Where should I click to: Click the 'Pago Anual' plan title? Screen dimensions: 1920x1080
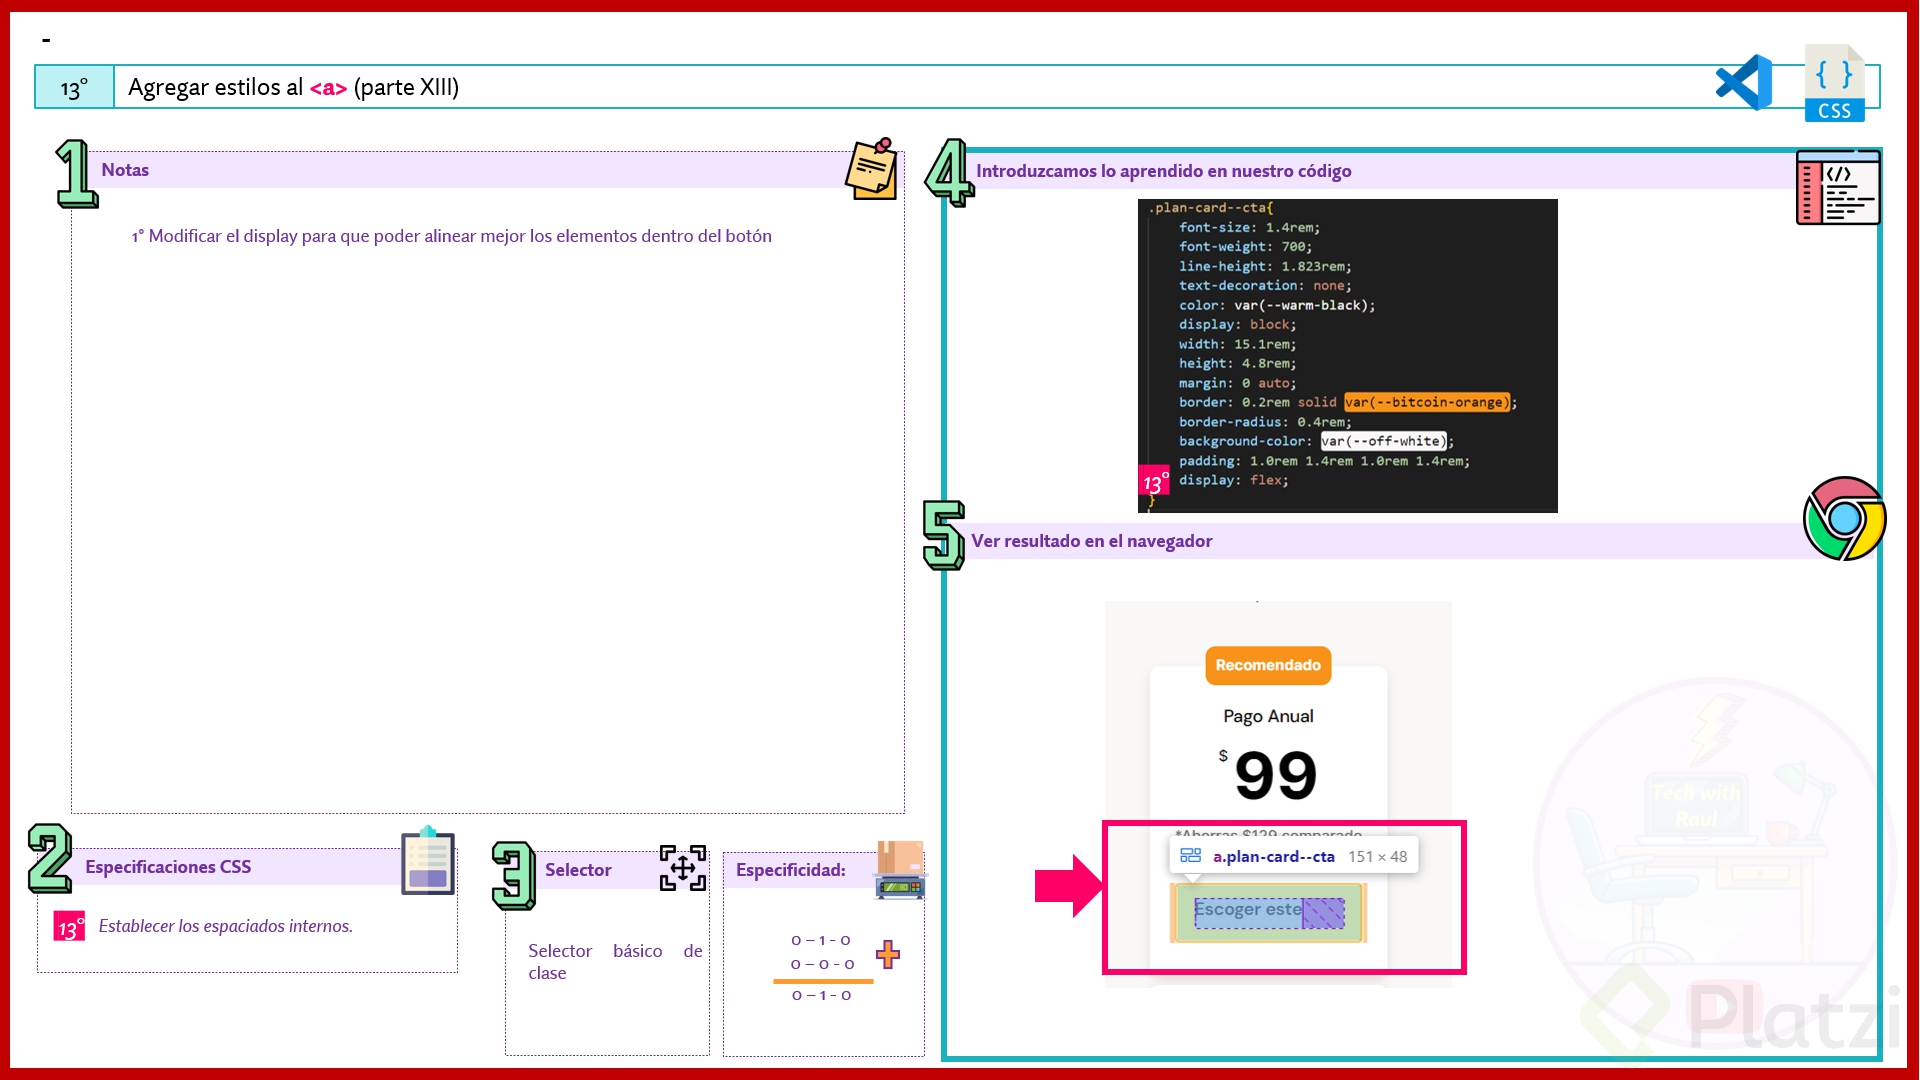pos(1268,716)
